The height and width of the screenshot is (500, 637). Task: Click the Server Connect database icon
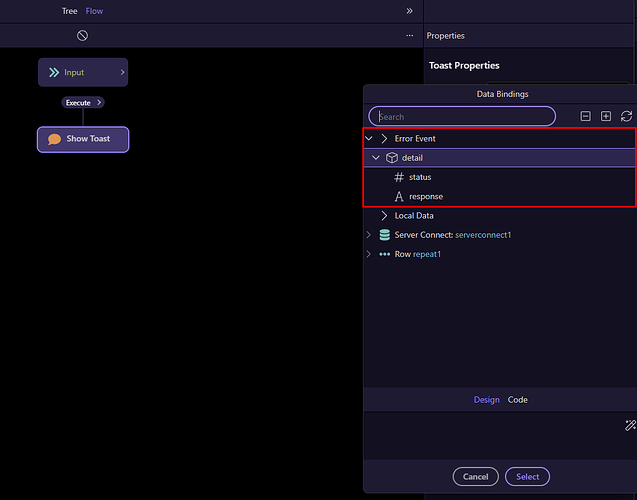[x=385, y=235]
